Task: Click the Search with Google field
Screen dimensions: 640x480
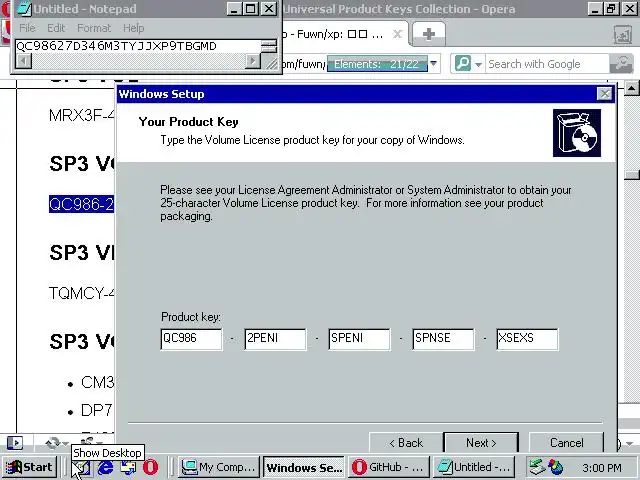Action: (x=547, y=64)
